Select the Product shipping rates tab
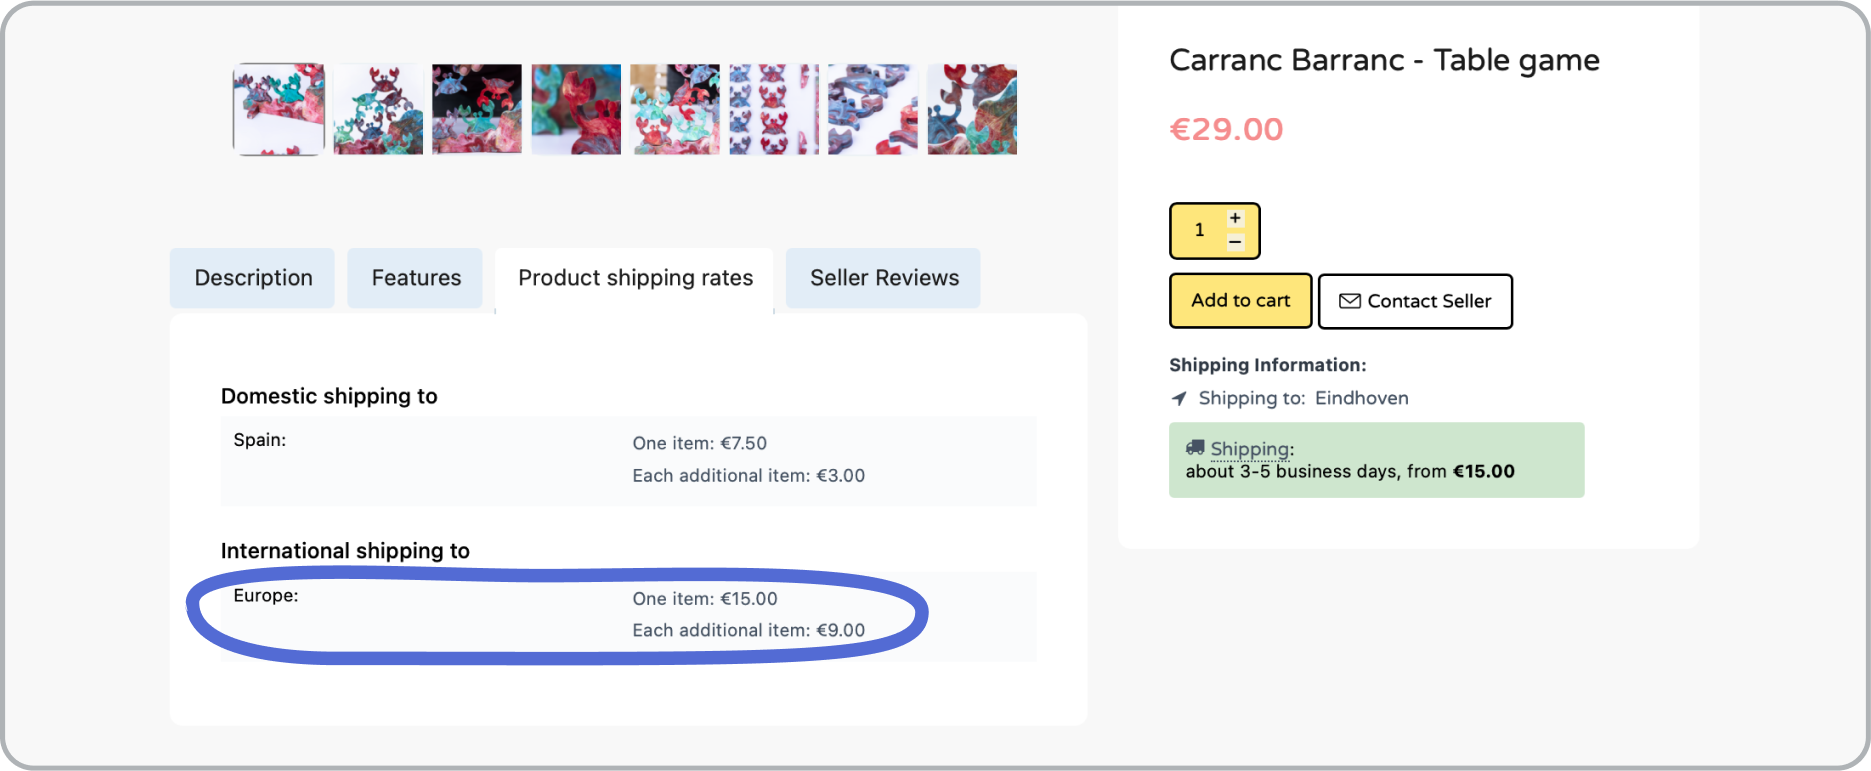 point(635,279)
